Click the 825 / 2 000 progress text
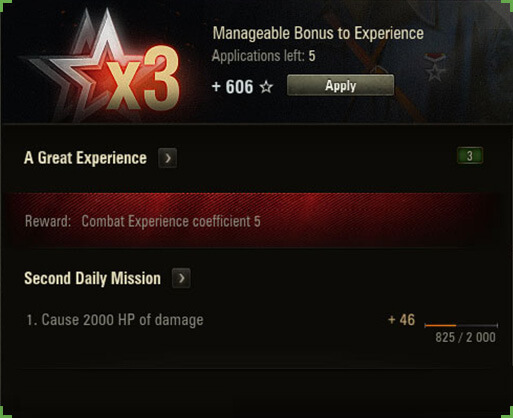Viewport: 513px width, 418px height. pos(465,337)
